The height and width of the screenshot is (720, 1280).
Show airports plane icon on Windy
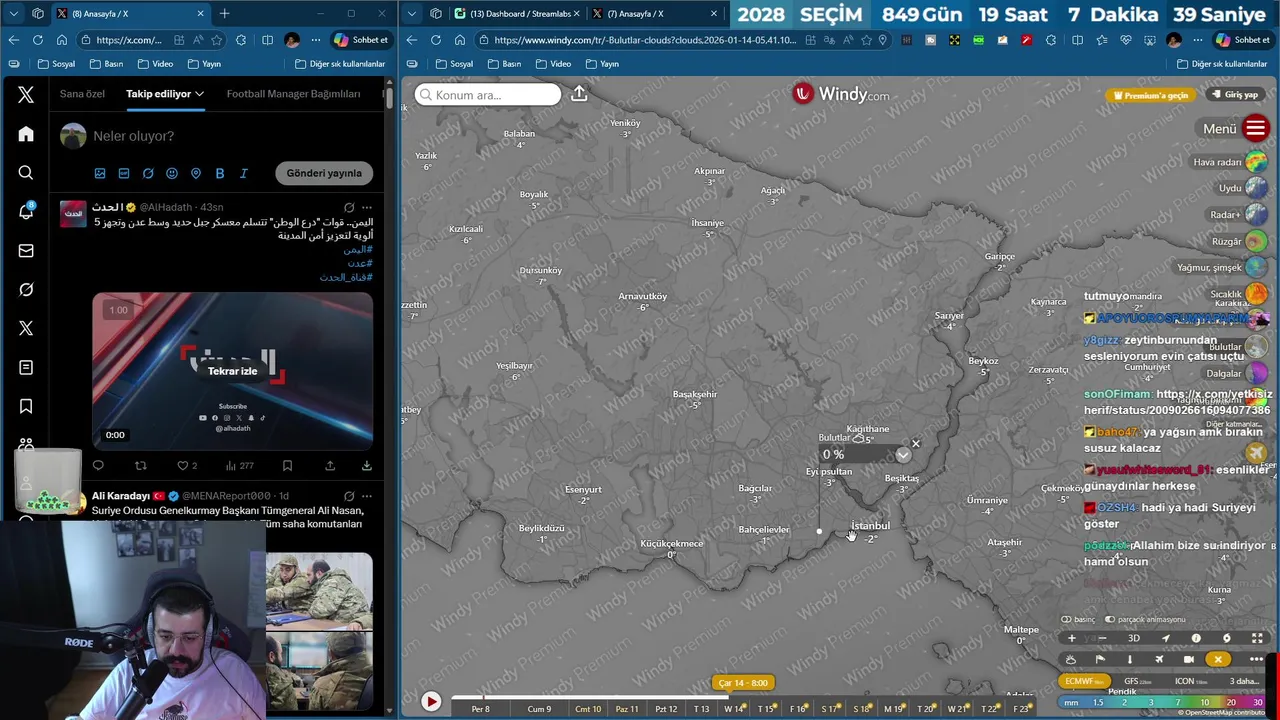pos(1159,659)
